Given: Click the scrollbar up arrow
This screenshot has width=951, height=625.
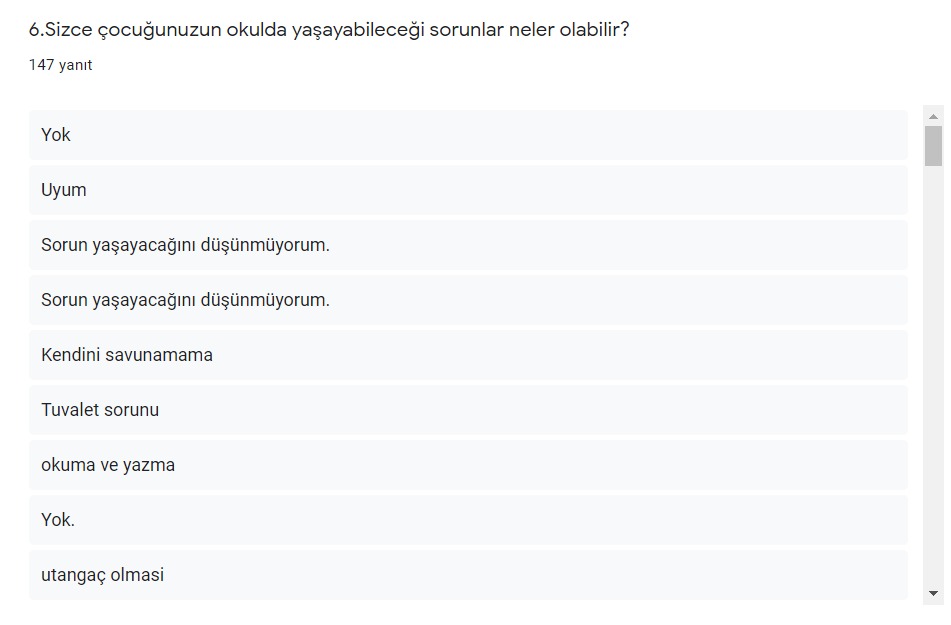Looking at the screenshot, I should tap(934, 116).
